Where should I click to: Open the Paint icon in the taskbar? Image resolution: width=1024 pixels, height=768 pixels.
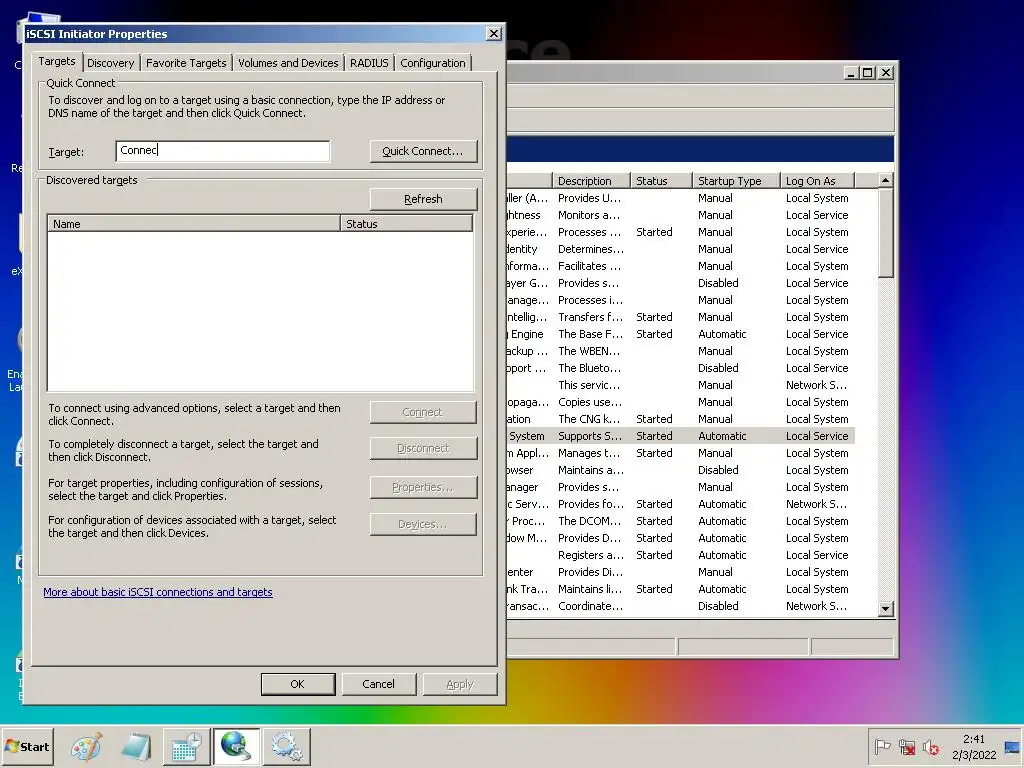(87, 746)
